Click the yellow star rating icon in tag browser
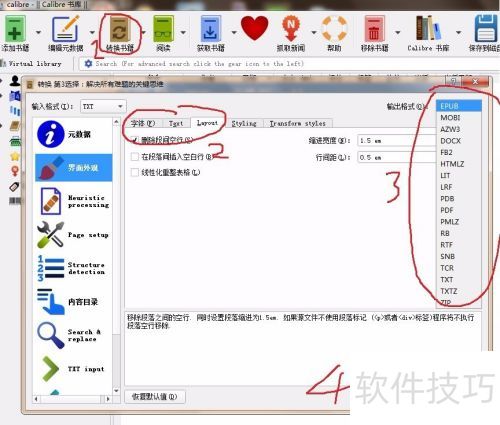This screenshot has height=425, width=500. pos(15,156)
